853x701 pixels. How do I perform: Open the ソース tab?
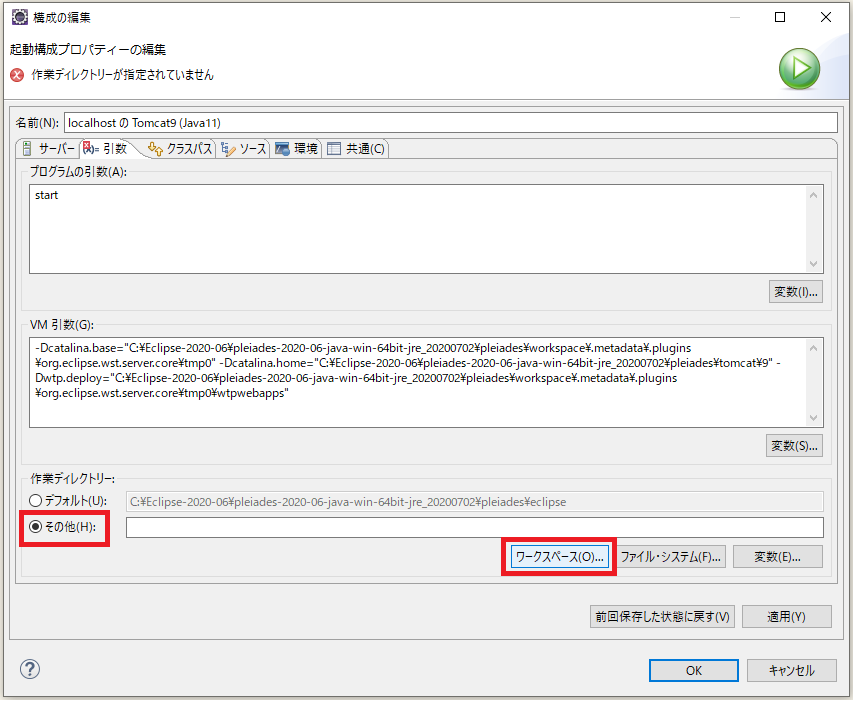coord(244,148)
